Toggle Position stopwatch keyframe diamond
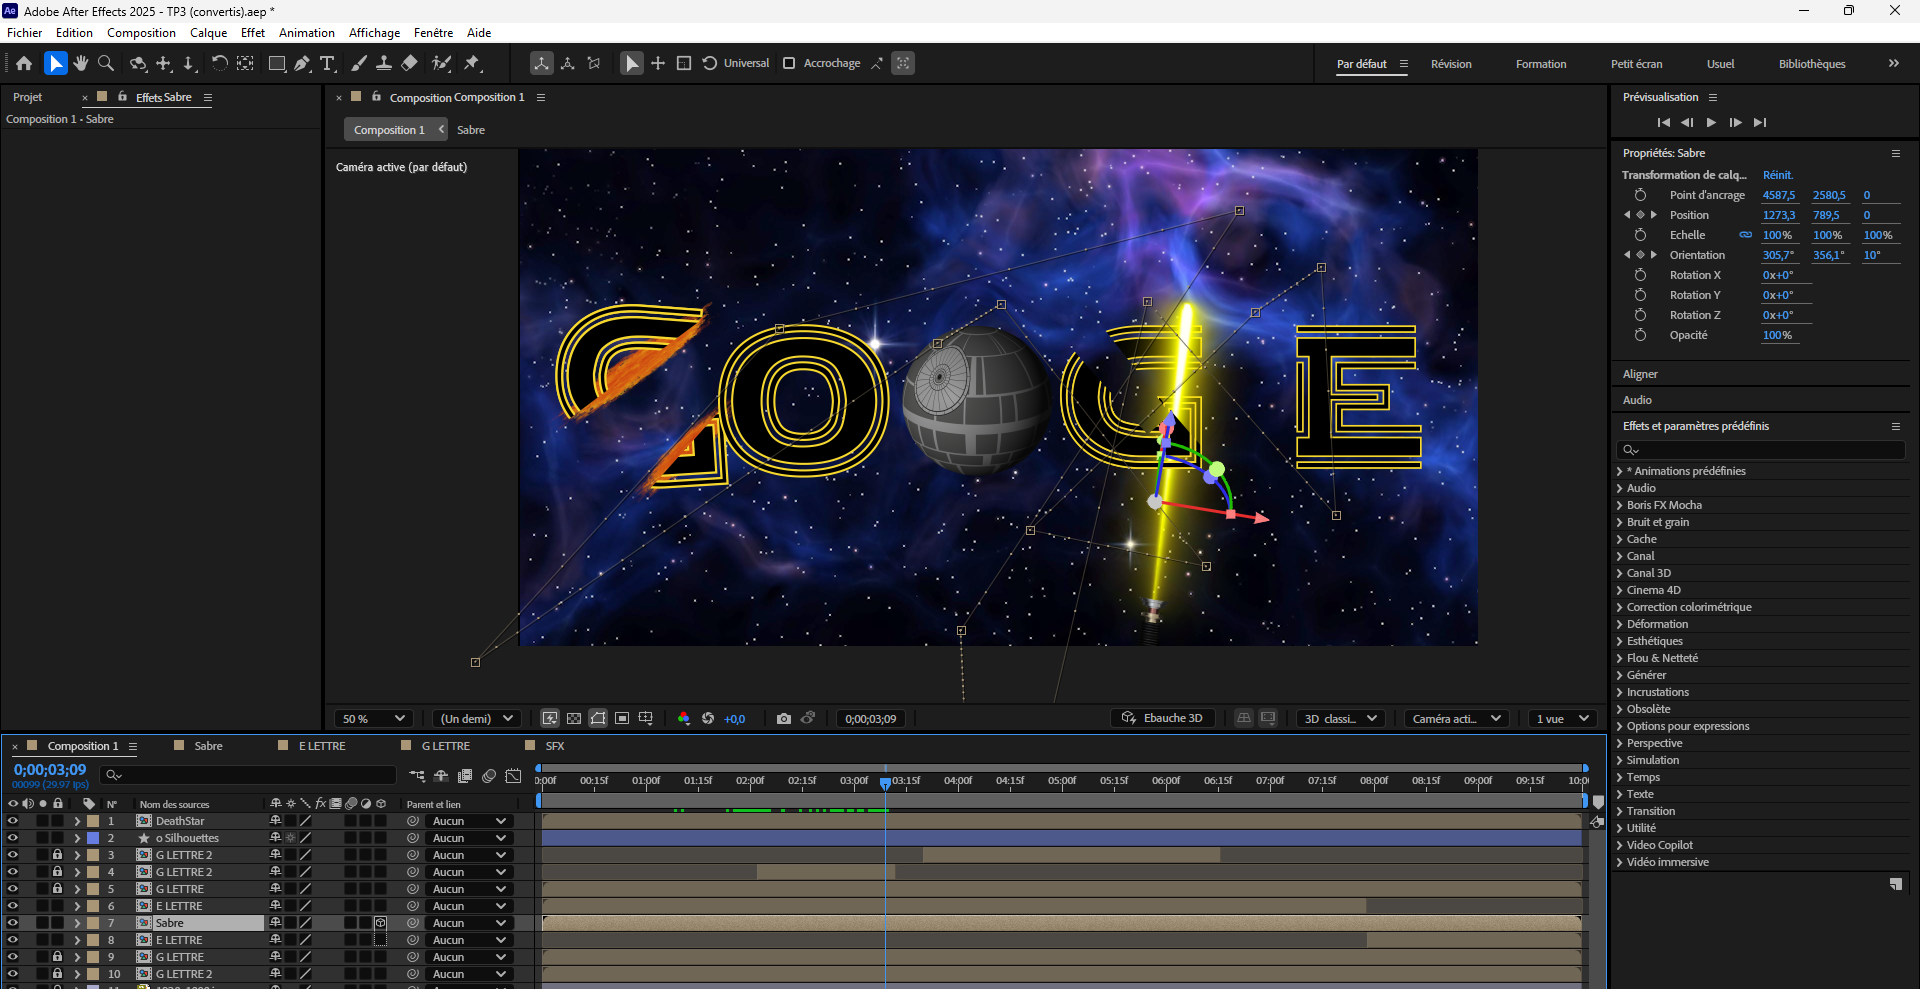Image resolution: width=1920 pixels, height=989 pixels. coord(1640,215)
